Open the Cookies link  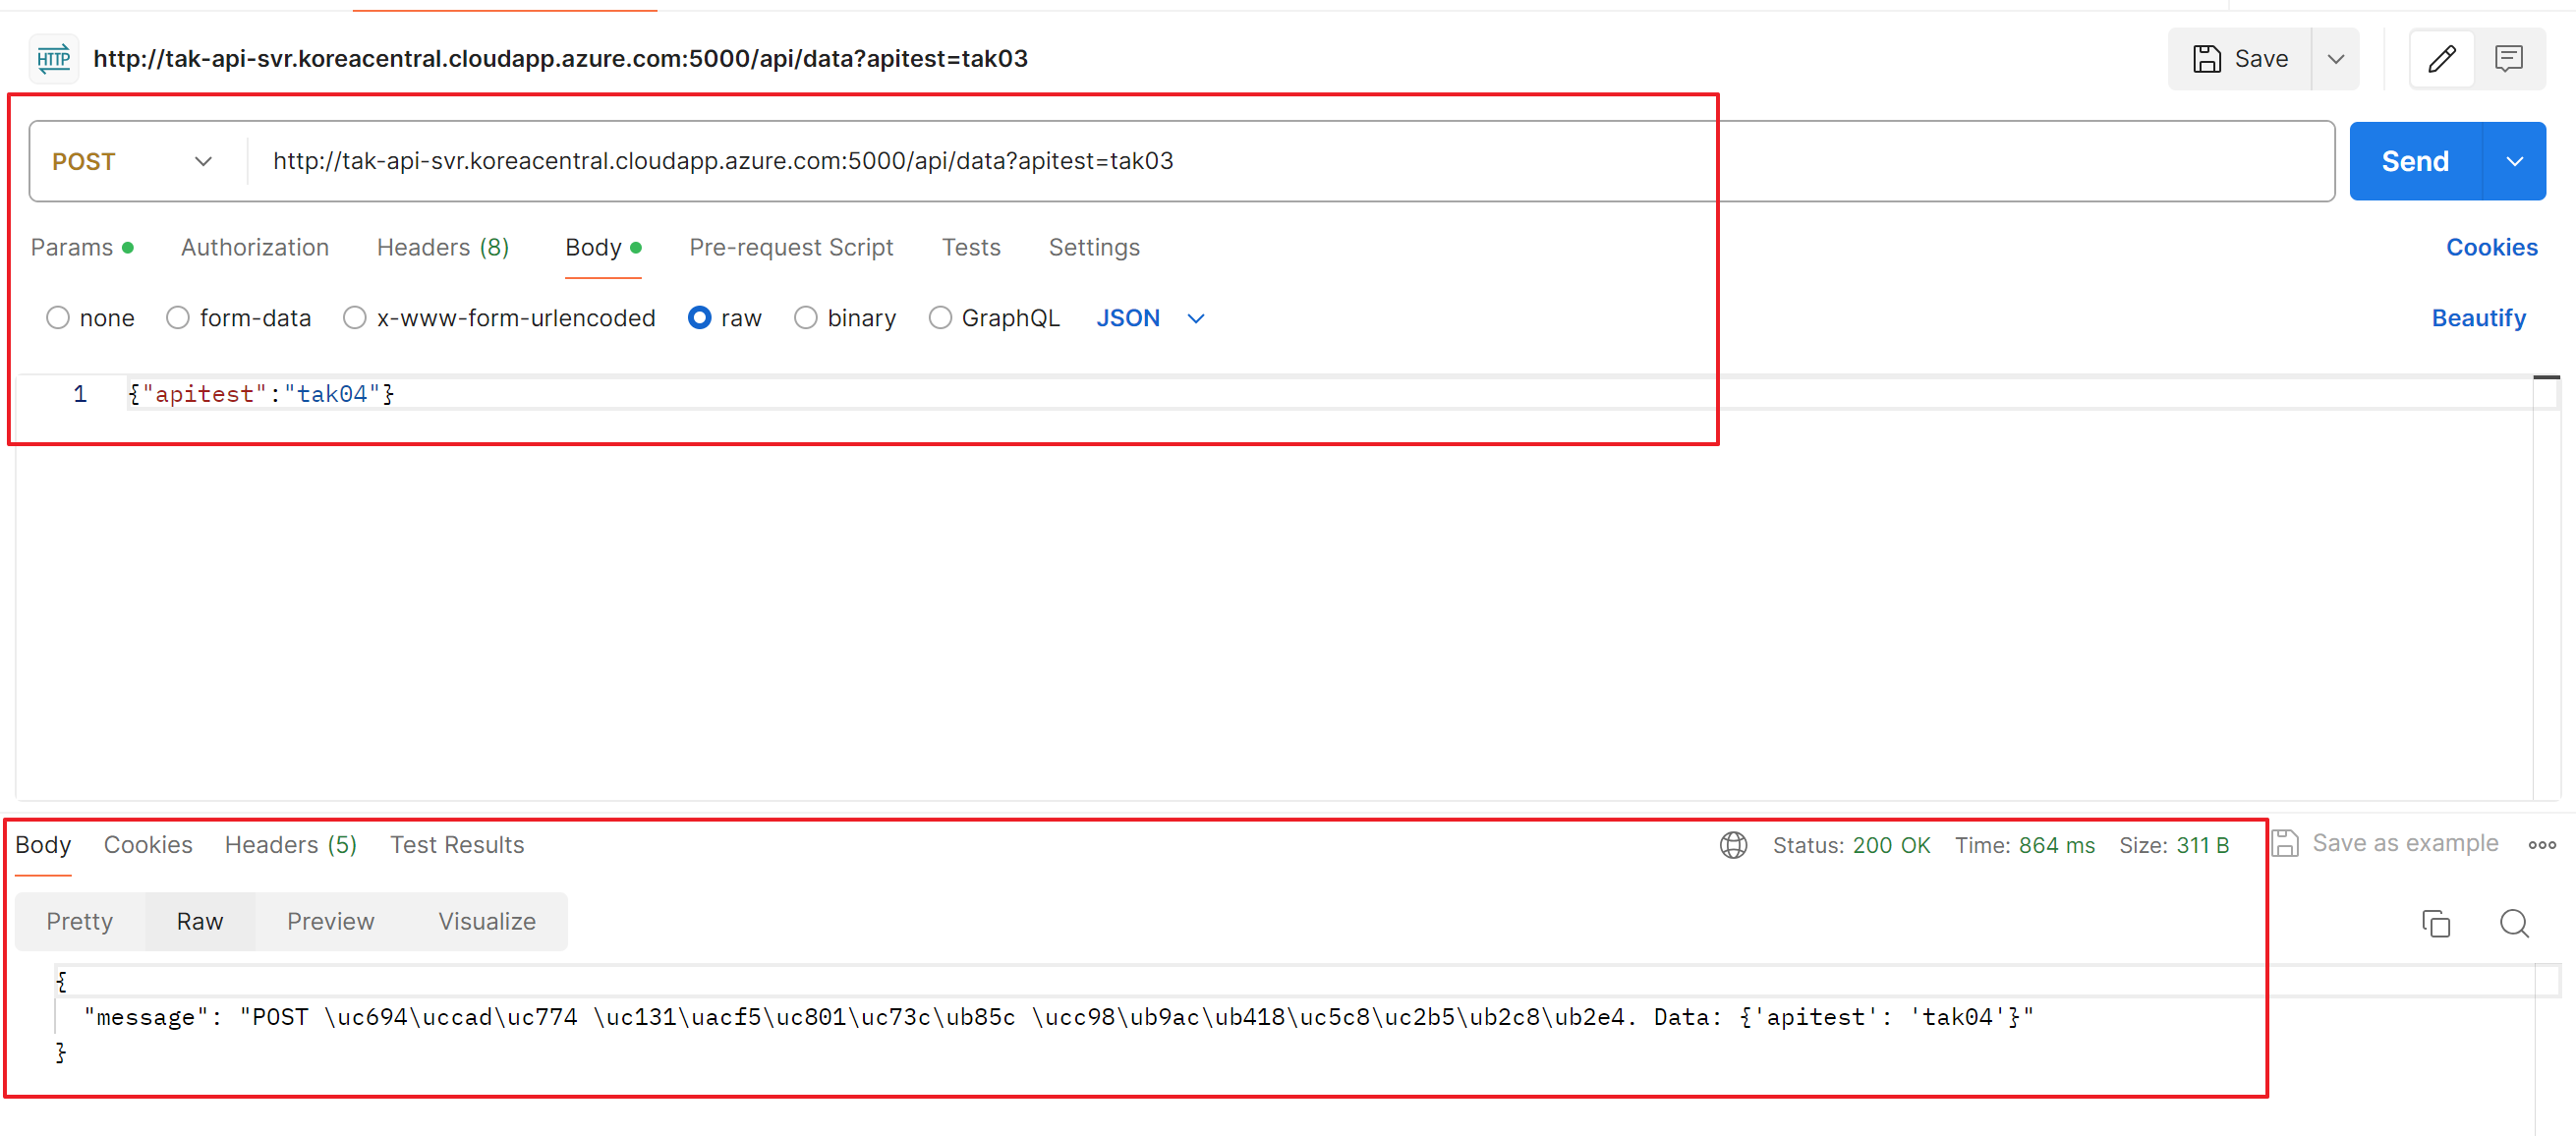click(2491, 247)
